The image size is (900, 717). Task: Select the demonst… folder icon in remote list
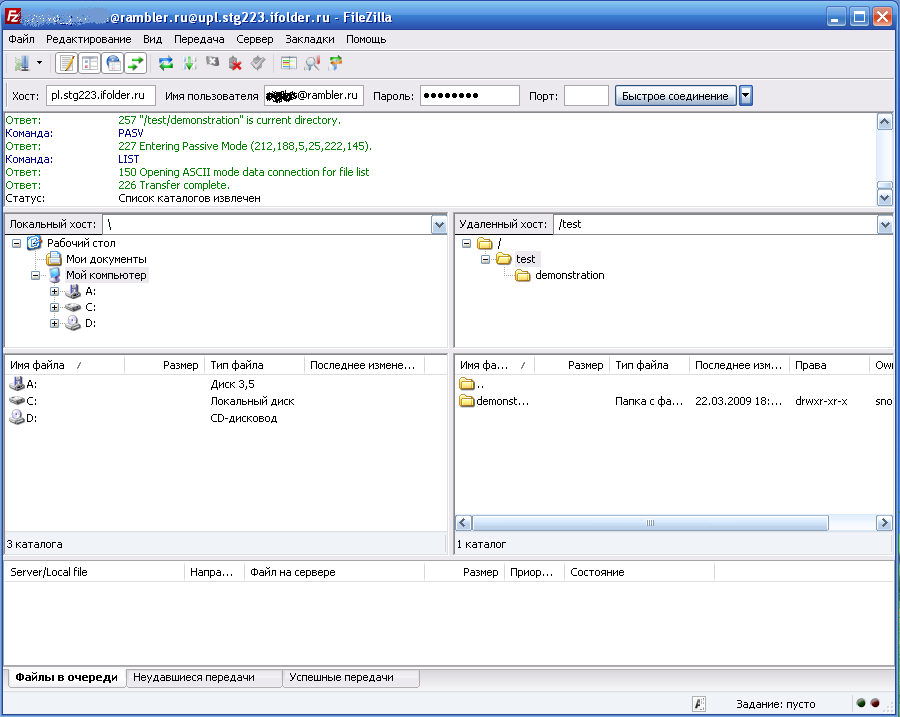[x=467, y=401]
